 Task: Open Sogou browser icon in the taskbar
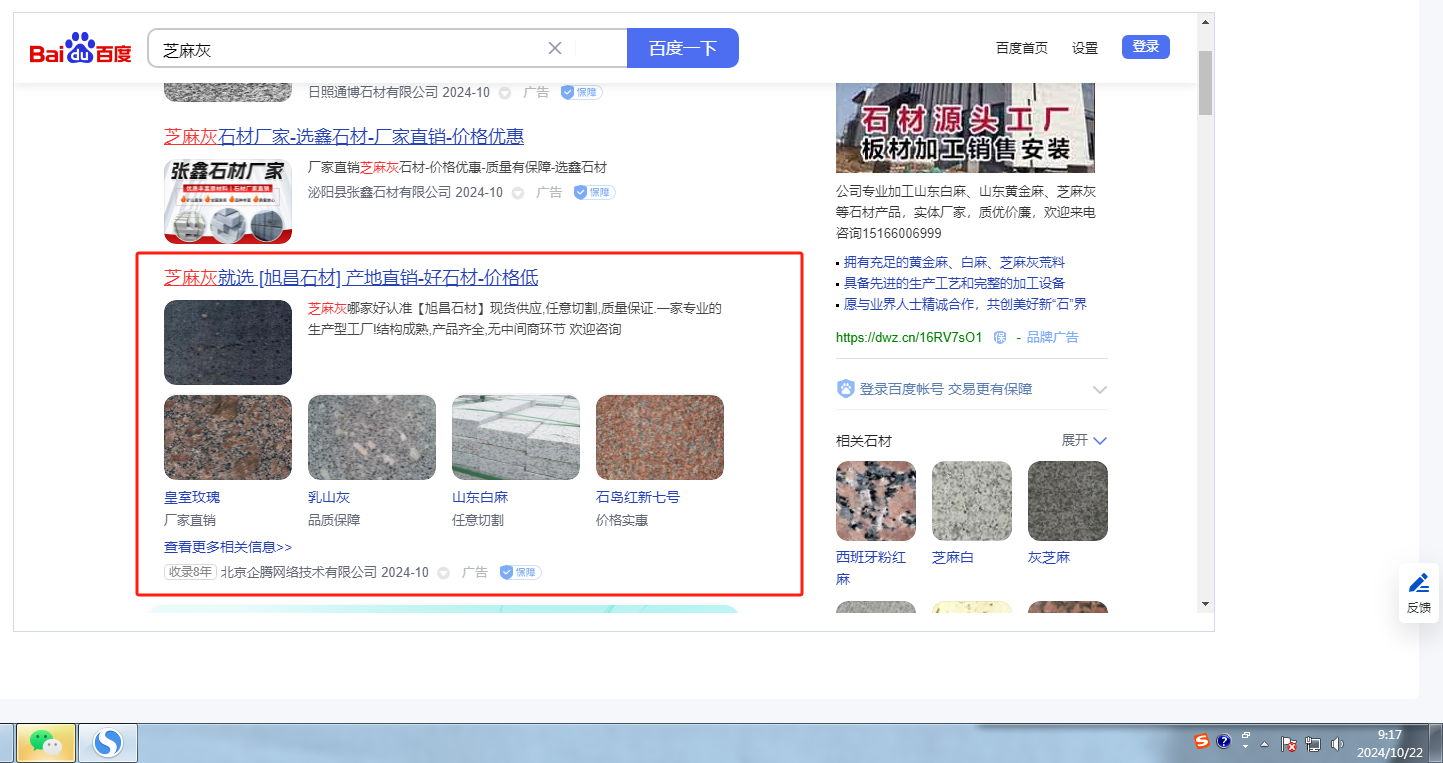point(107,742)
